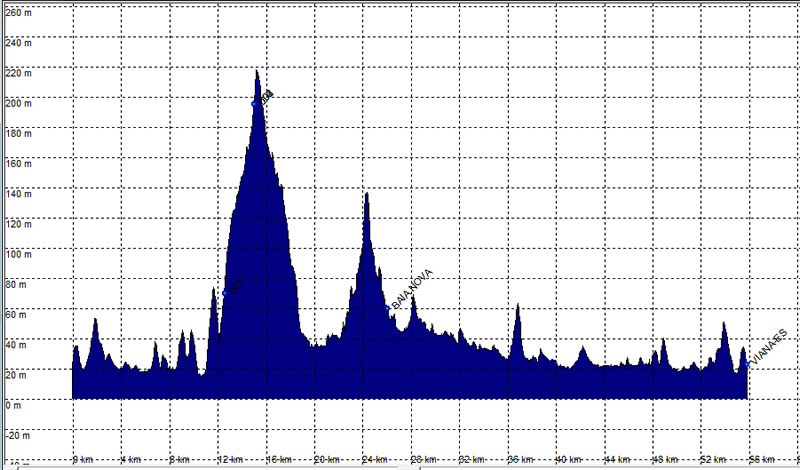Click the second highest peak near 24 km

tap(366, 194)
